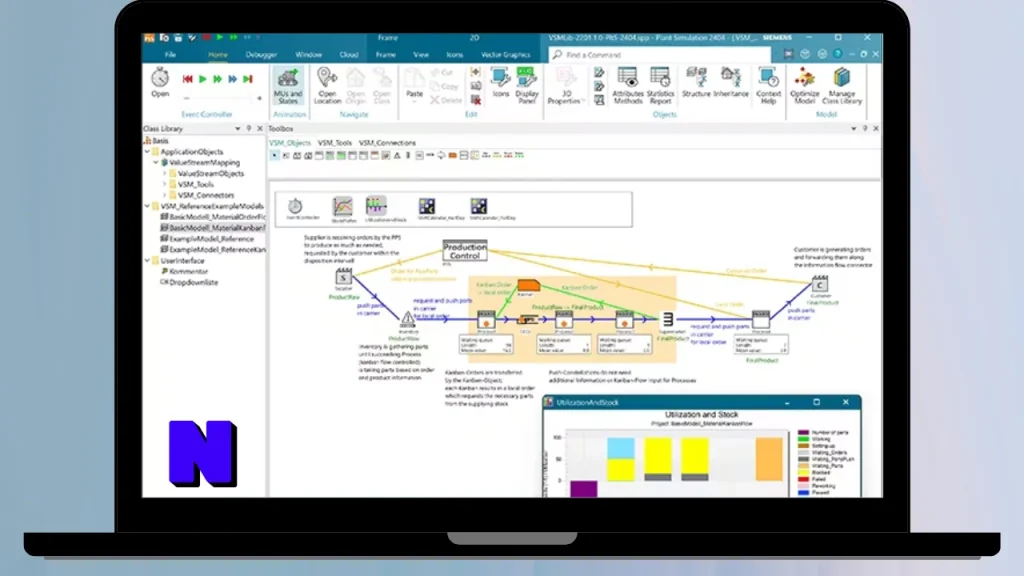Image resolution: width=1024 pixels, height=576 pixels.
Task: Collapse the ApplicationObjects folder
Action: tap(148, 152)
